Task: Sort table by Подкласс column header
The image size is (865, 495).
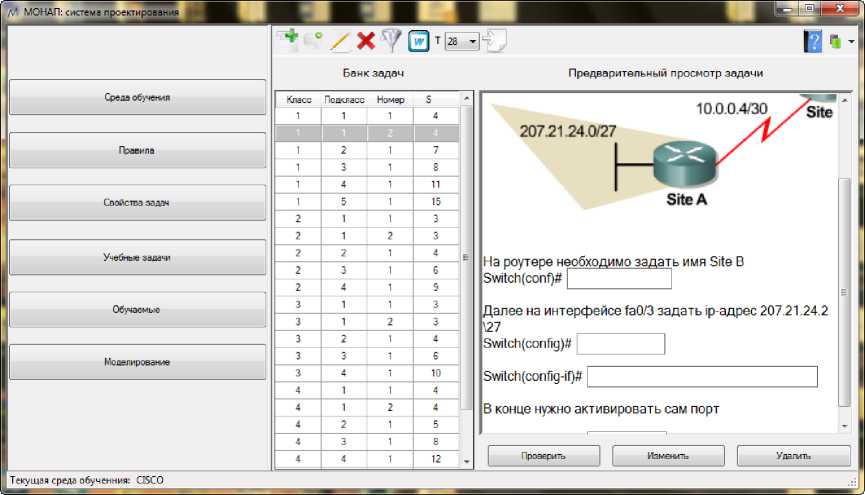Action: 344,99
